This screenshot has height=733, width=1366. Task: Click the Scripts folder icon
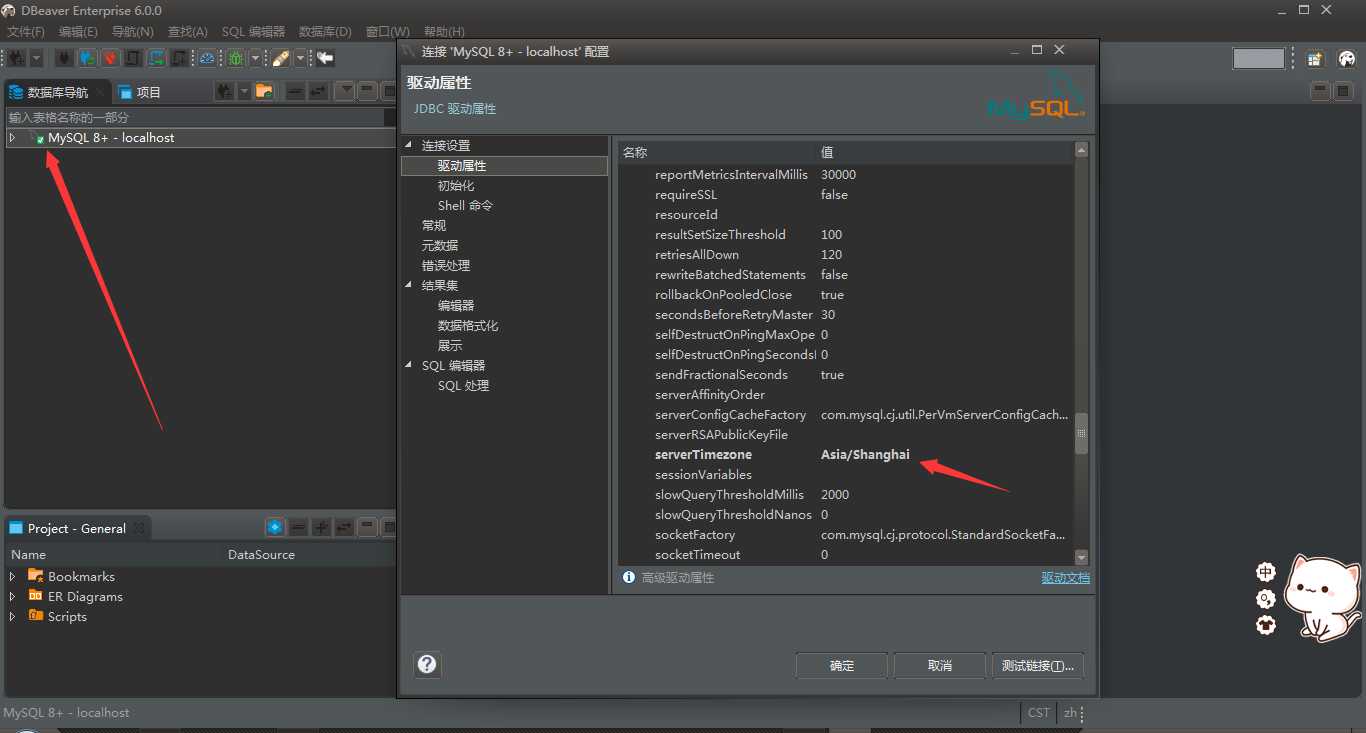tap(36, 615)
